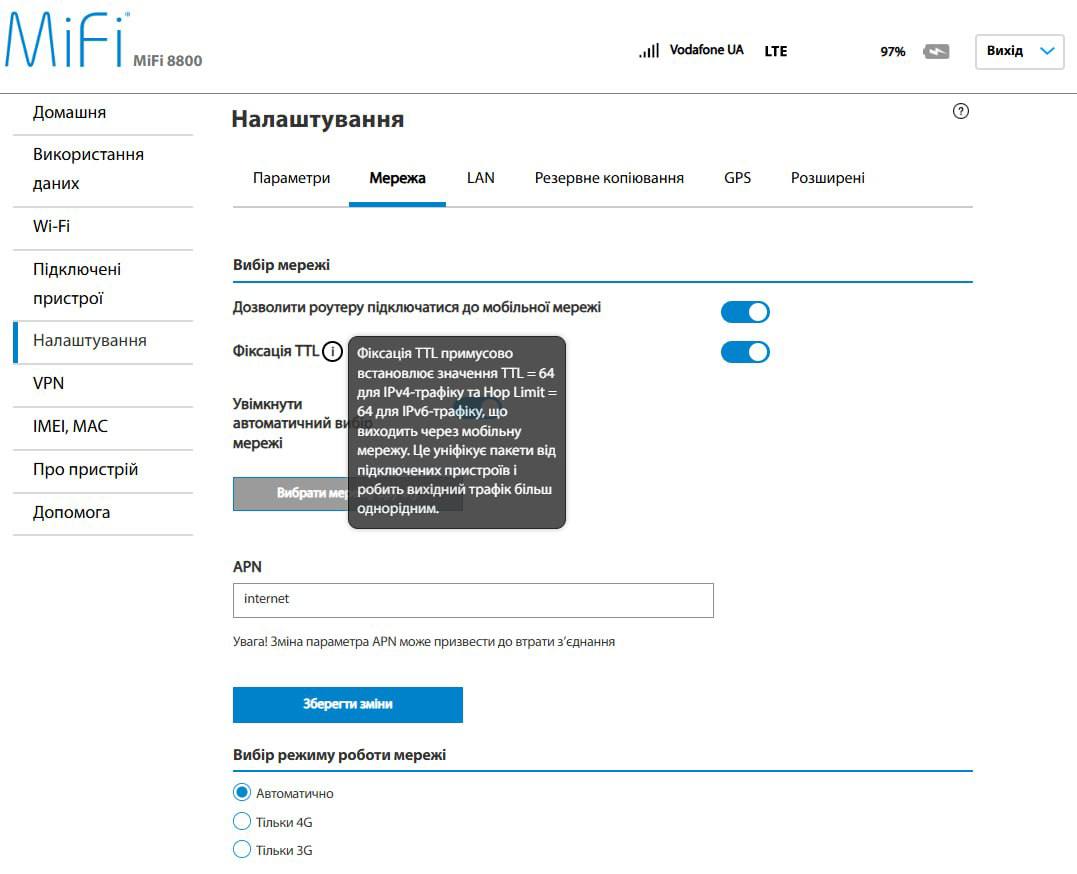Image resolution: width=1077 pixels, height=874 pixels.
Task: Toggle the Фіксація TTL switch
Action: tap(745, 352)
